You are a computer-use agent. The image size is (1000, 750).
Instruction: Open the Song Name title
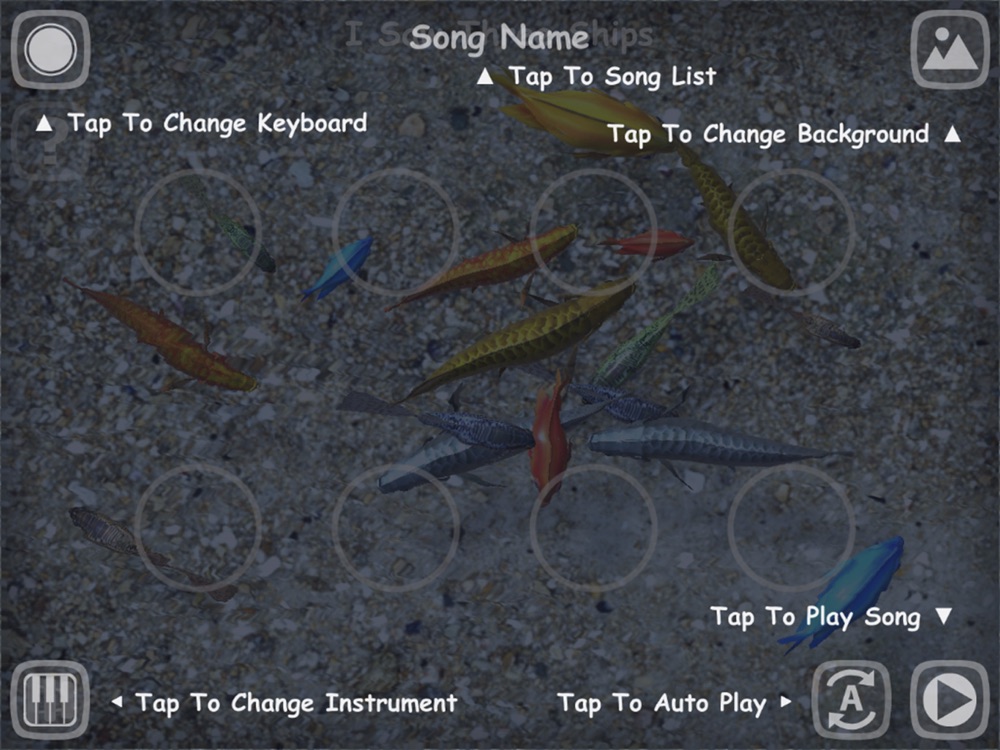499,37
